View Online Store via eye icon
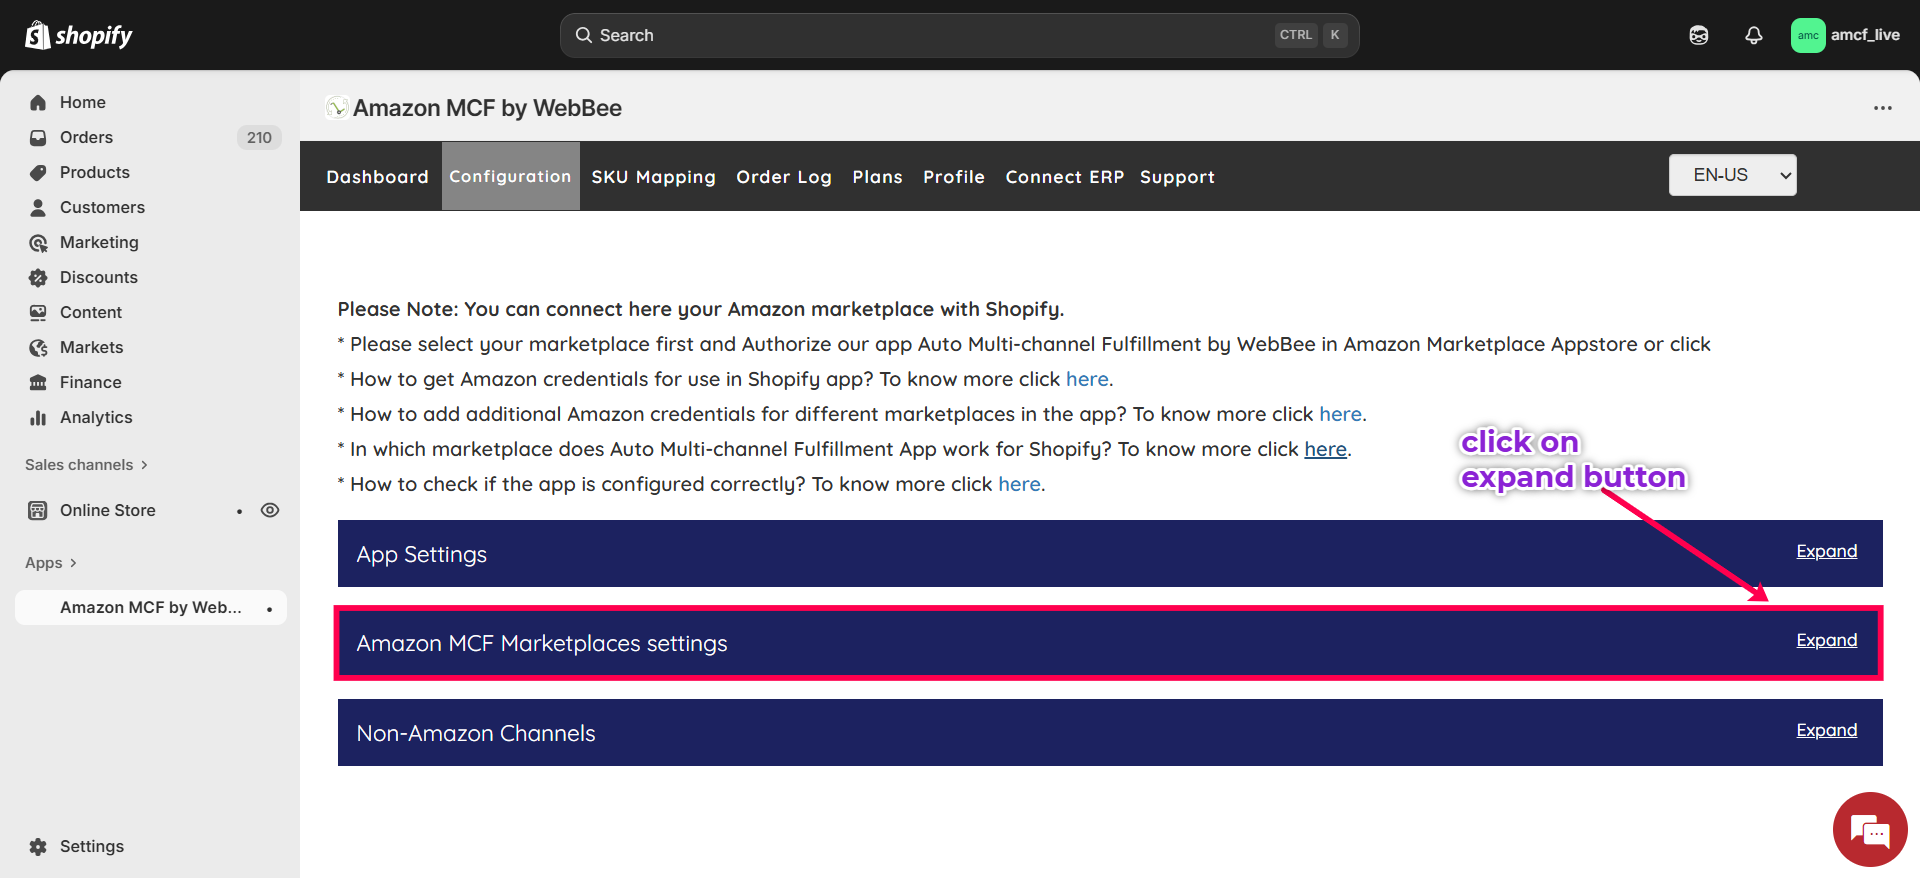The height and width of the screenshot is (878, 1920). (270, 510)
